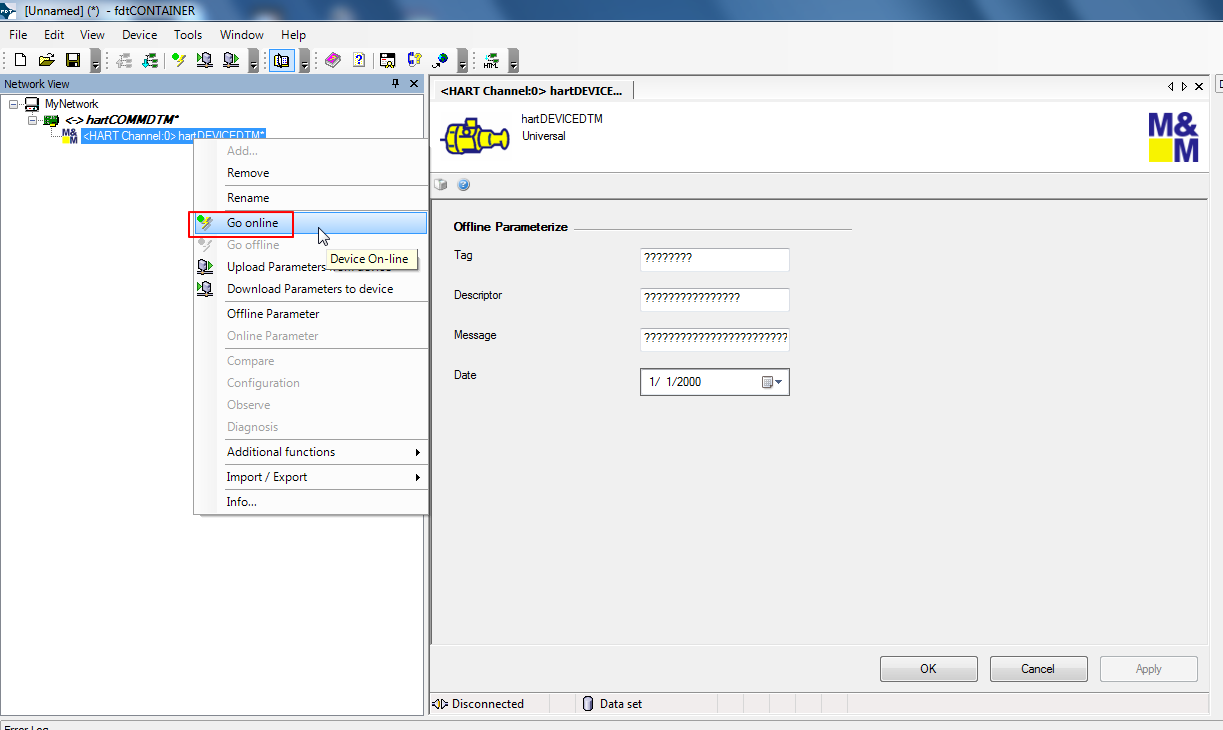
Task: Click the blue help icon in DTM toolbar
Action: pyautogui.click(x=463, y=185)
